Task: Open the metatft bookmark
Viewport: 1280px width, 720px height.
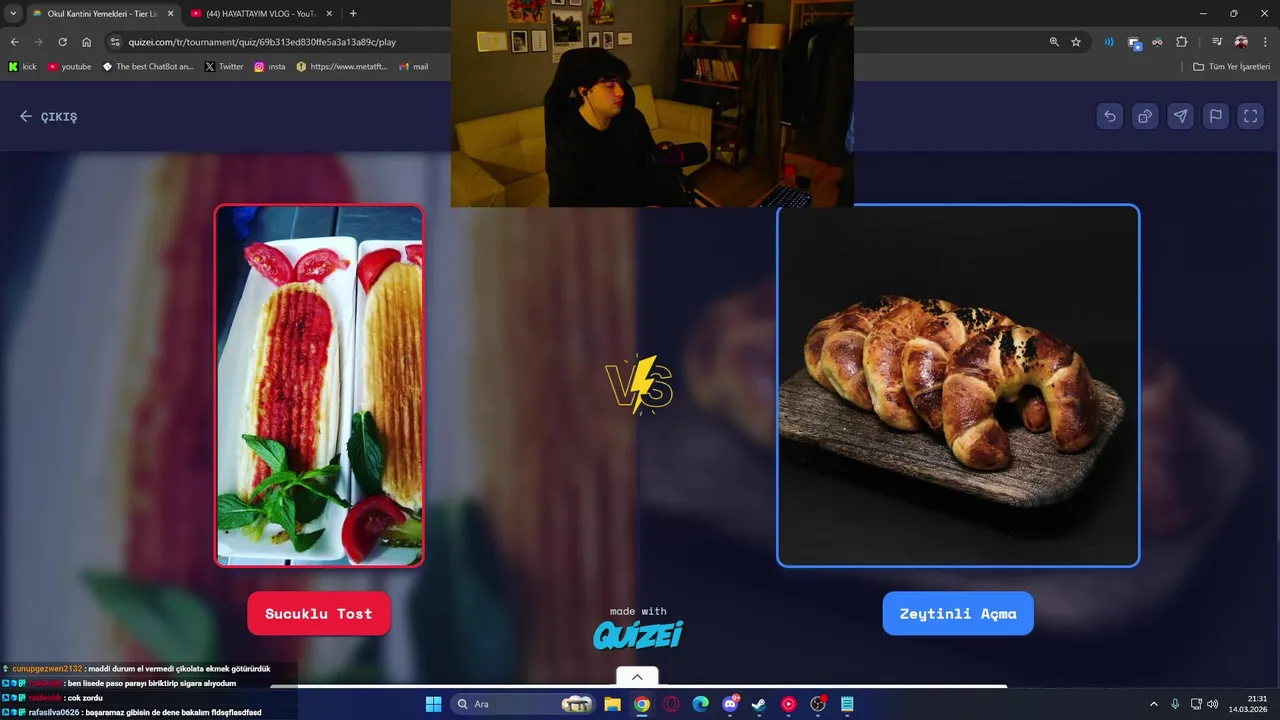Action: 342,67
